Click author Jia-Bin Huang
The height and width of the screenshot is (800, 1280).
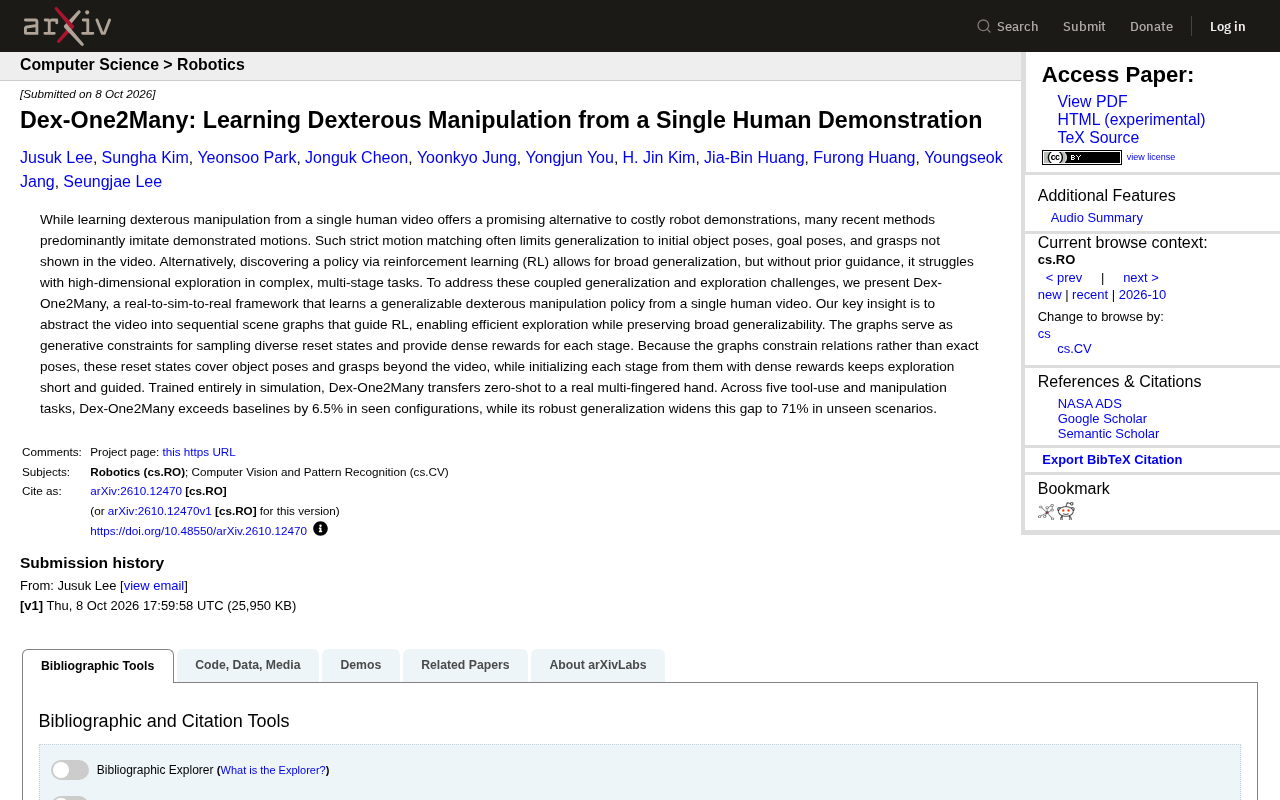click(x=754, y=158)
